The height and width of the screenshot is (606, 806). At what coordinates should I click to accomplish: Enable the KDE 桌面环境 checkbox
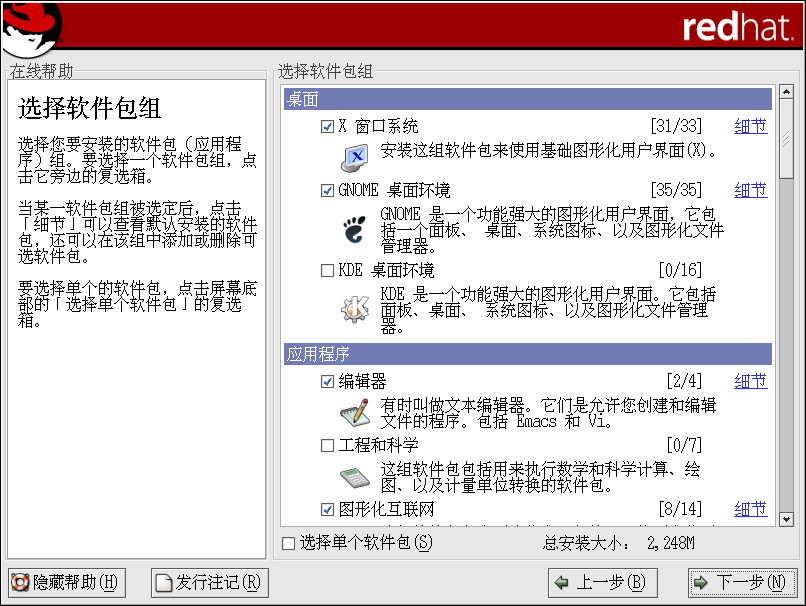click(x=327, y=270)
